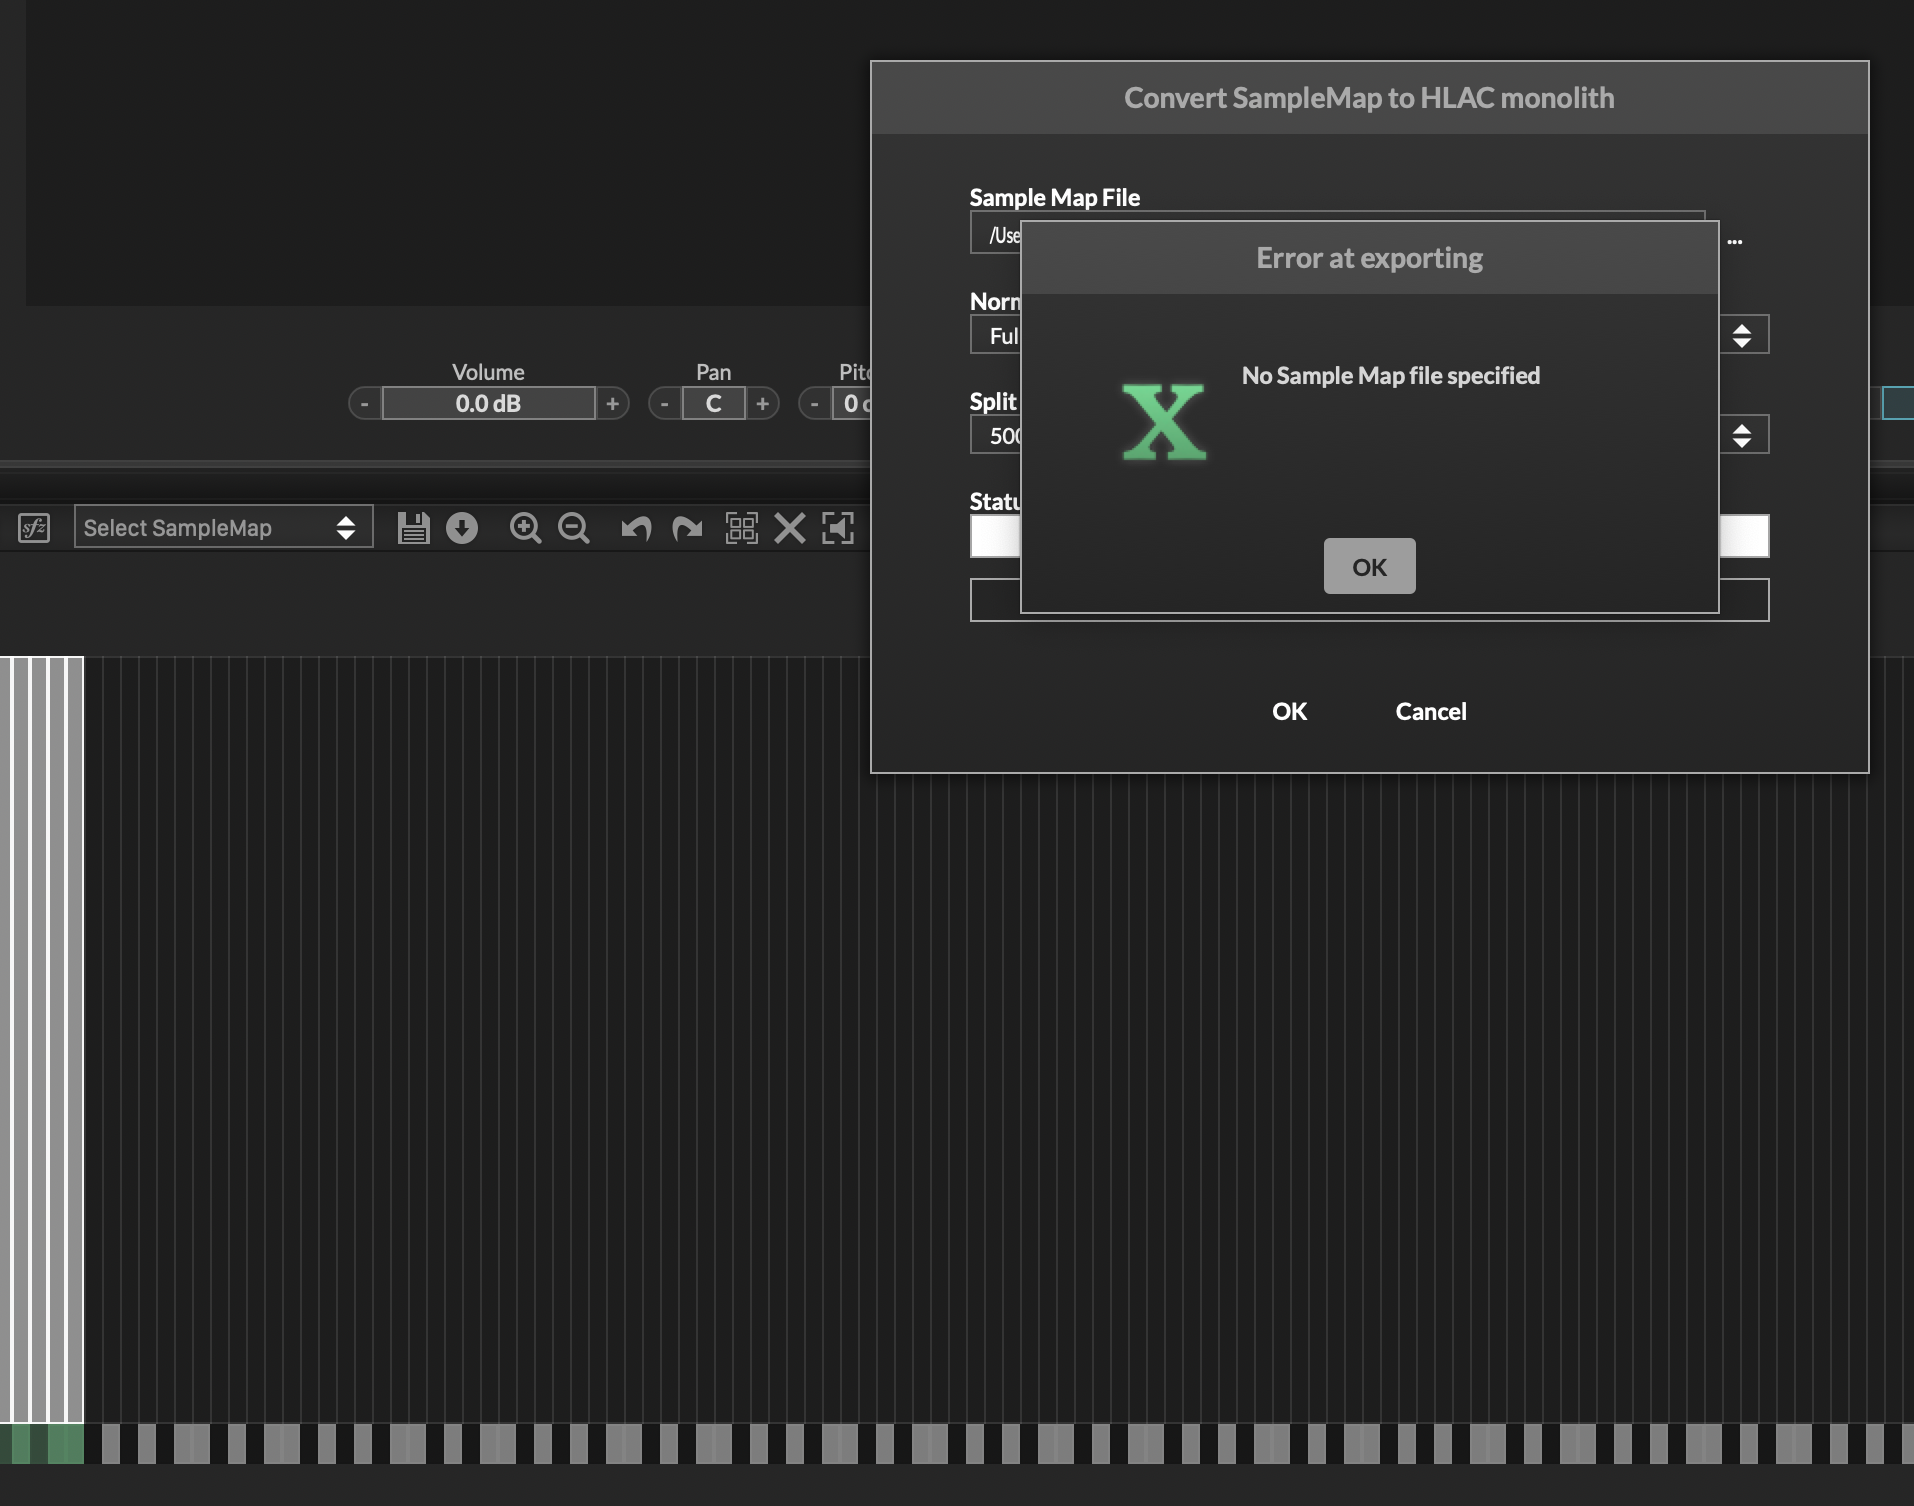Redo the last sample map action
This screenshot has width=1914, height=1506.
tap(687, 527)
